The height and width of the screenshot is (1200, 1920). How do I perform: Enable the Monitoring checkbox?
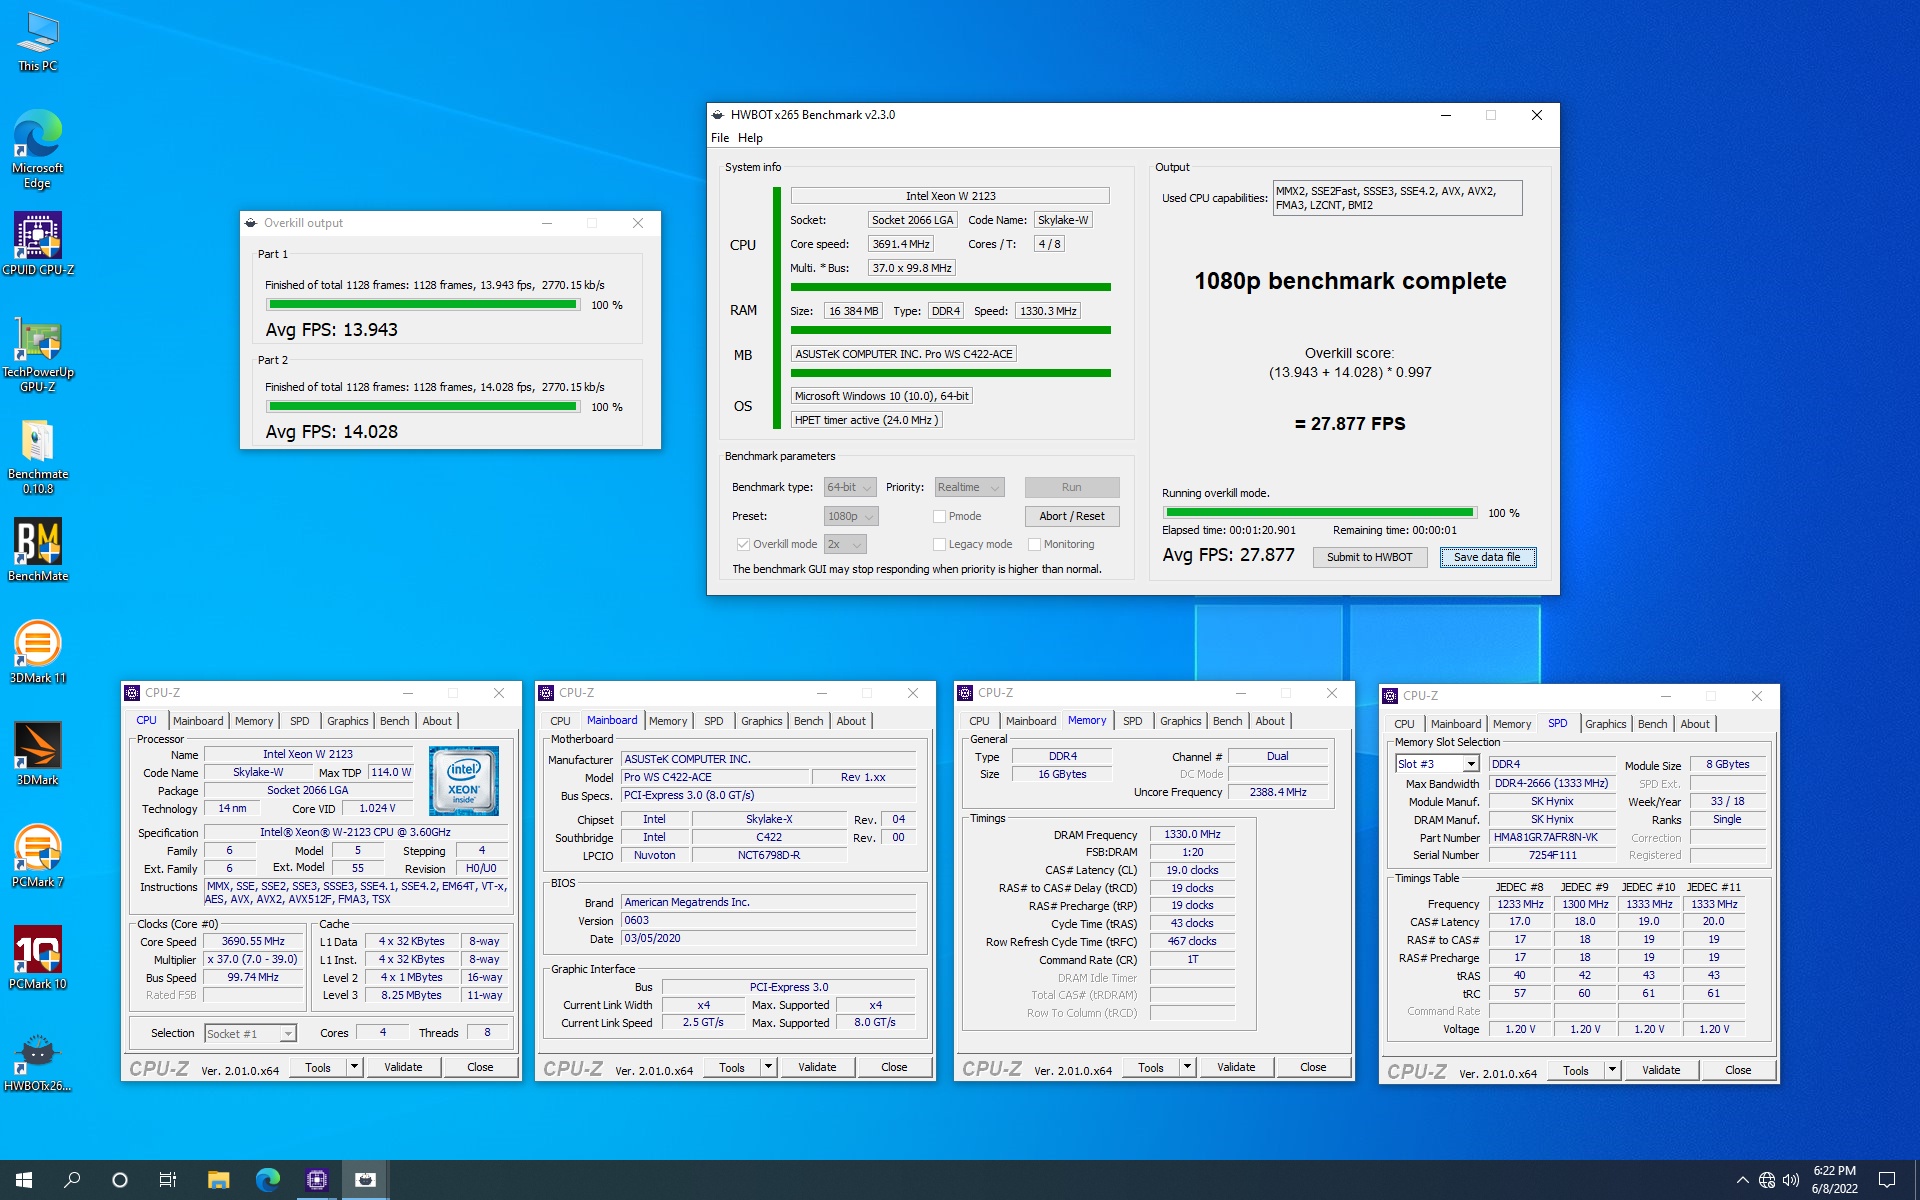[1034, 544]
